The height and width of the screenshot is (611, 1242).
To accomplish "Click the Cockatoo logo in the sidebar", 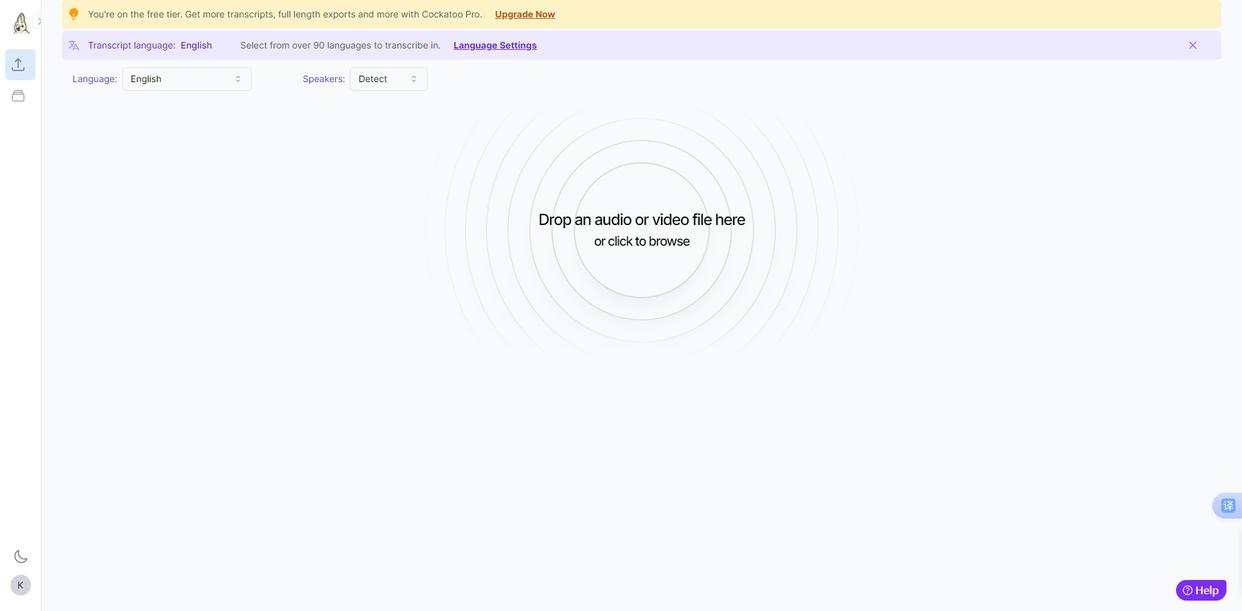I will pos(20,22).
